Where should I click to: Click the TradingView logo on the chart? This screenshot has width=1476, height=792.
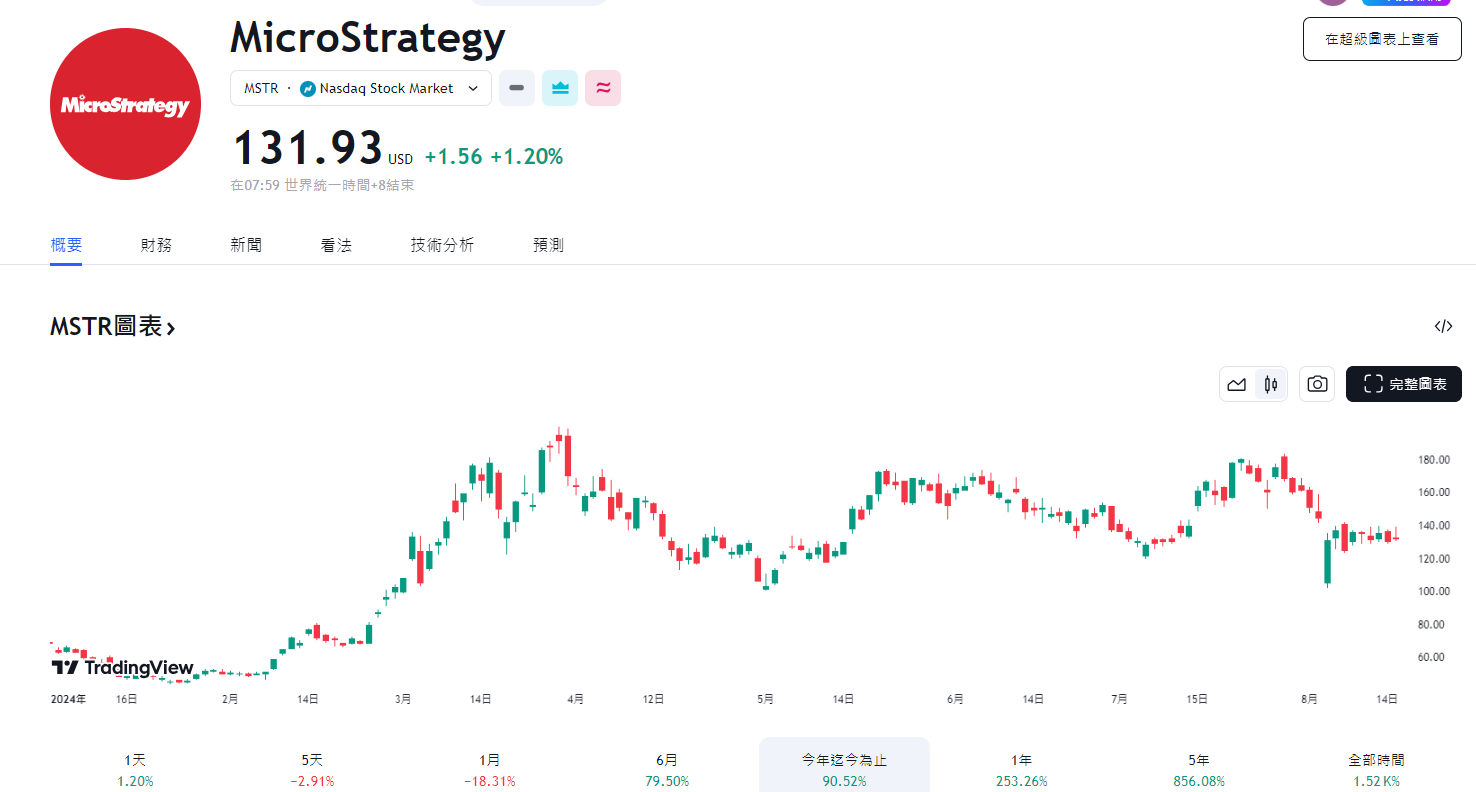point(122,667)
